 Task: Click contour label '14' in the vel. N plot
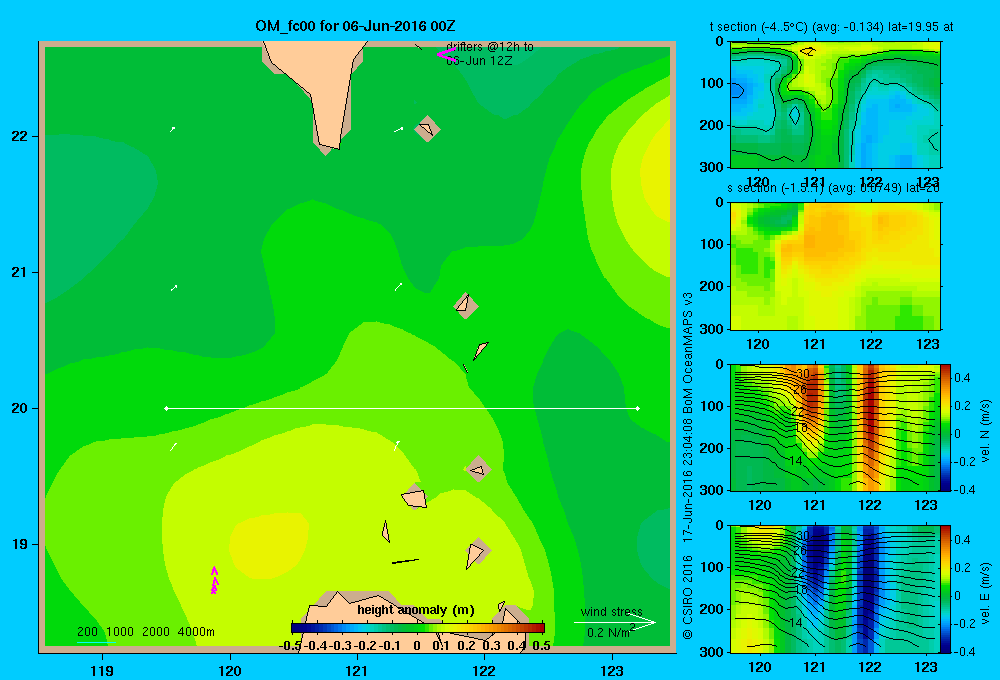[795, 461]
